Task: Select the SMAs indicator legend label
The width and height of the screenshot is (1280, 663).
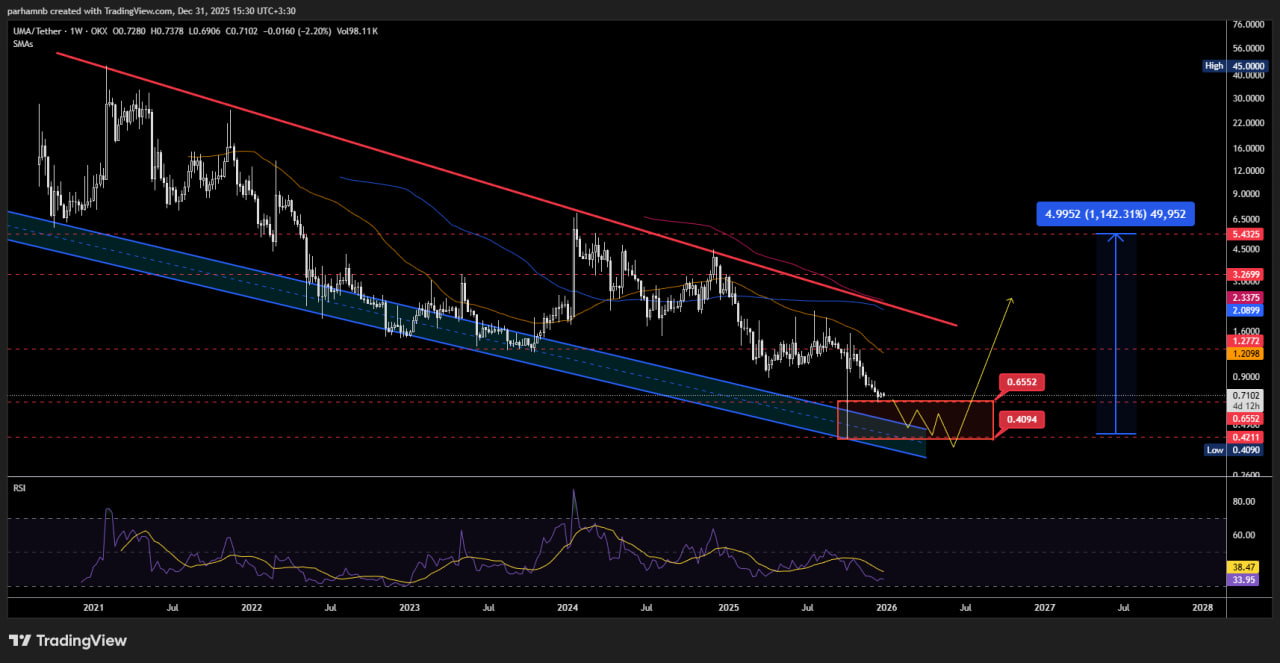Action: (23, 45)
